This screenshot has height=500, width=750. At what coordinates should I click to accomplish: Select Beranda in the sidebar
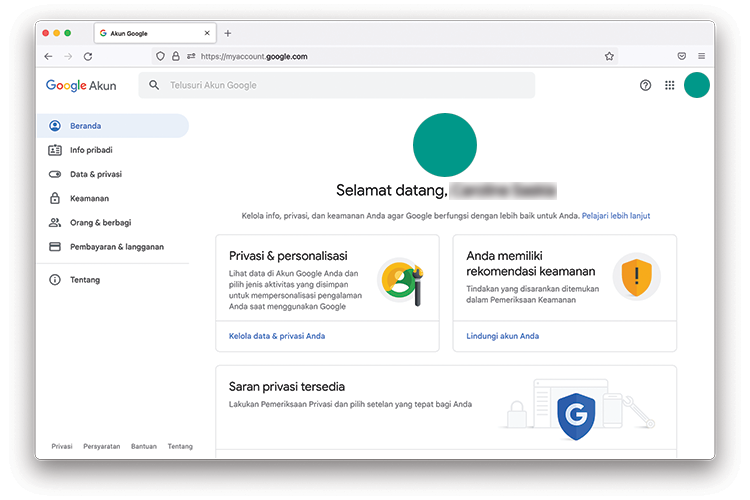point(113,126)
